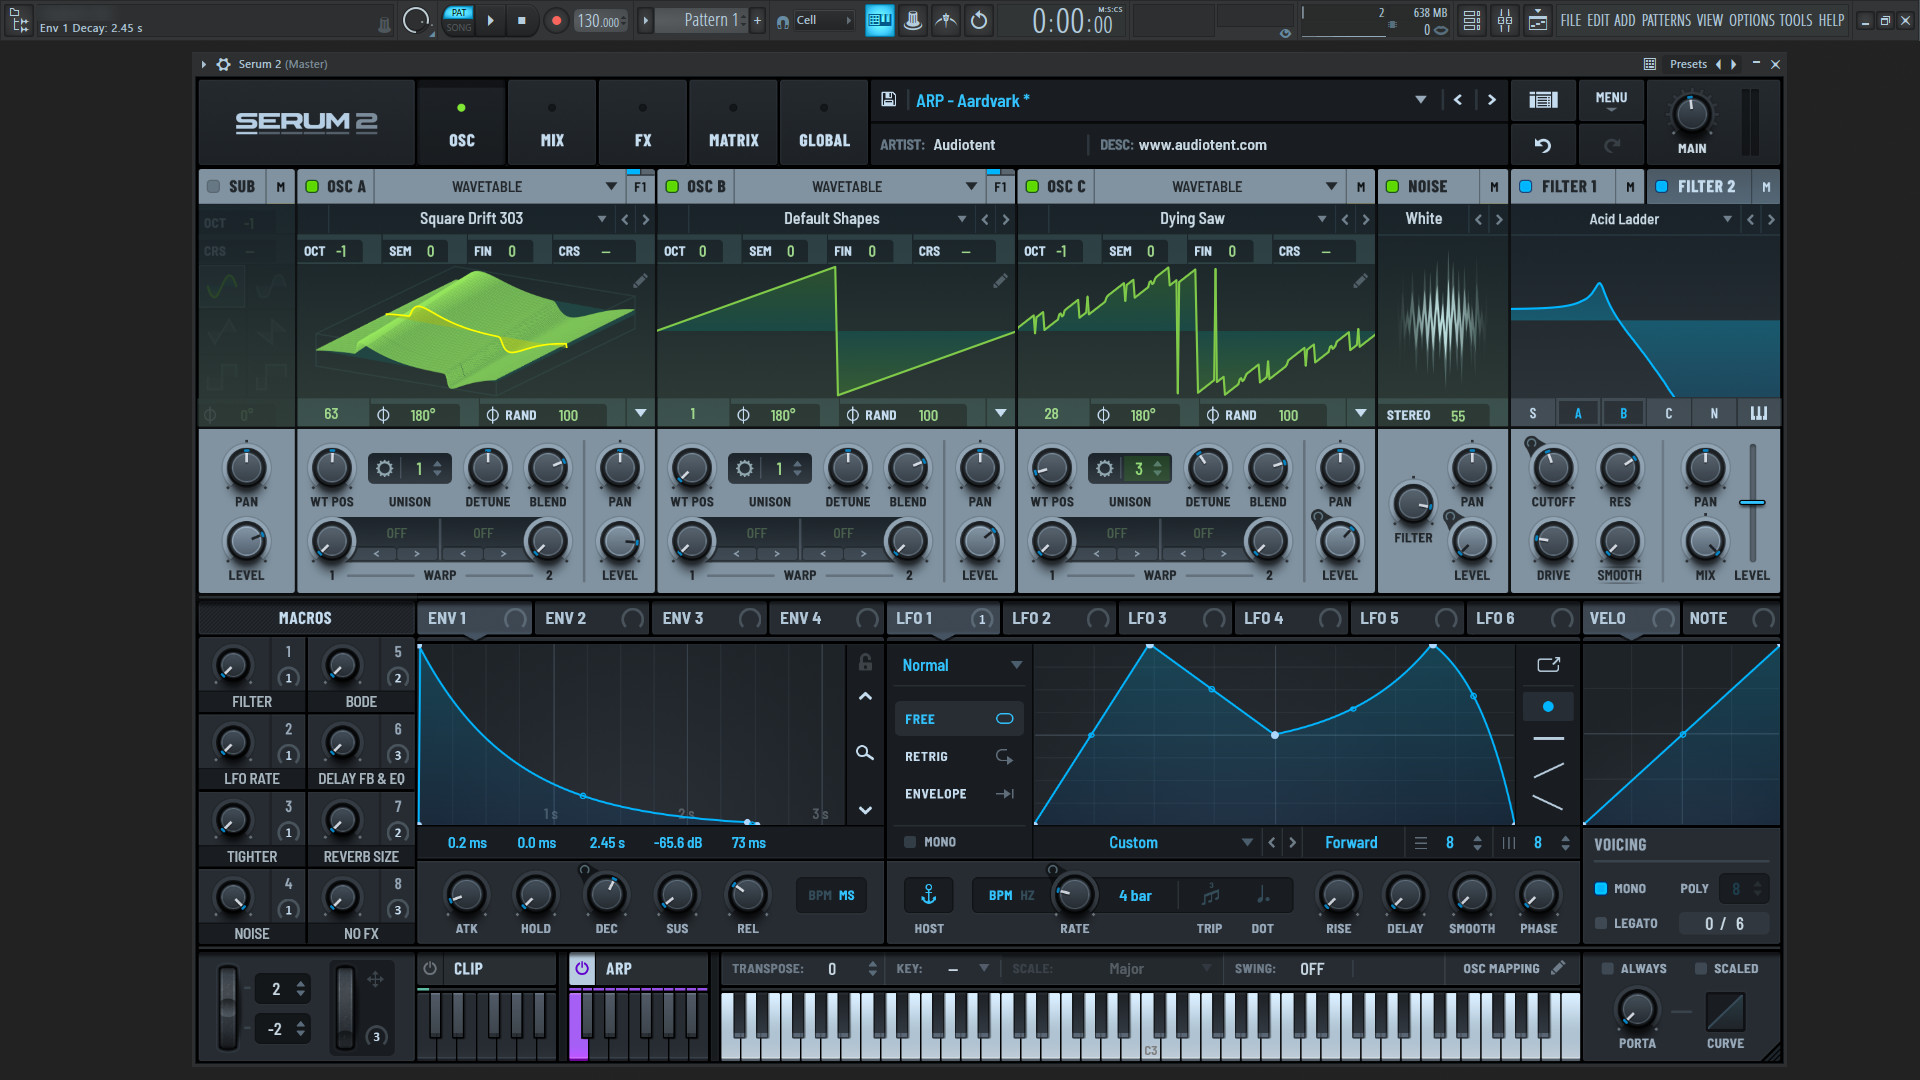This screenshot has width=1920, height=1080.
Task: Open the Serum MENU button
Action: click(1611, 100)
